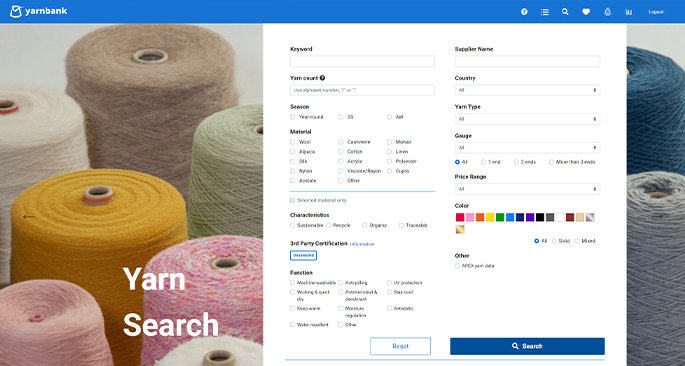Click the blue Search button

point(527,346)
